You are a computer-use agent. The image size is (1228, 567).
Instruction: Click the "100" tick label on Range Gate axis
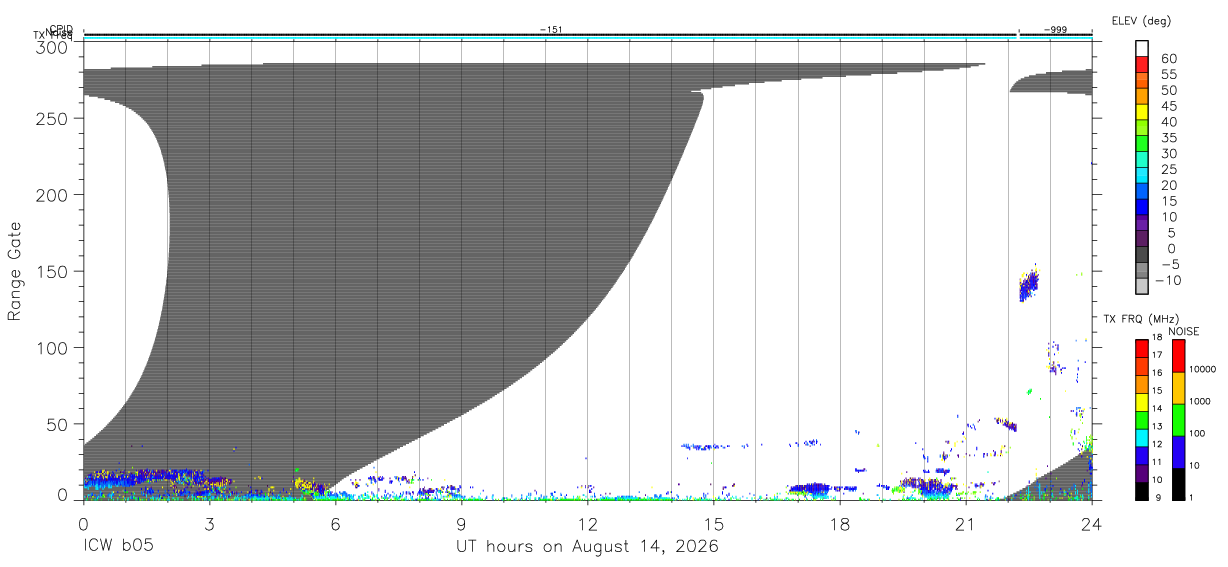(x=51, y=347)
